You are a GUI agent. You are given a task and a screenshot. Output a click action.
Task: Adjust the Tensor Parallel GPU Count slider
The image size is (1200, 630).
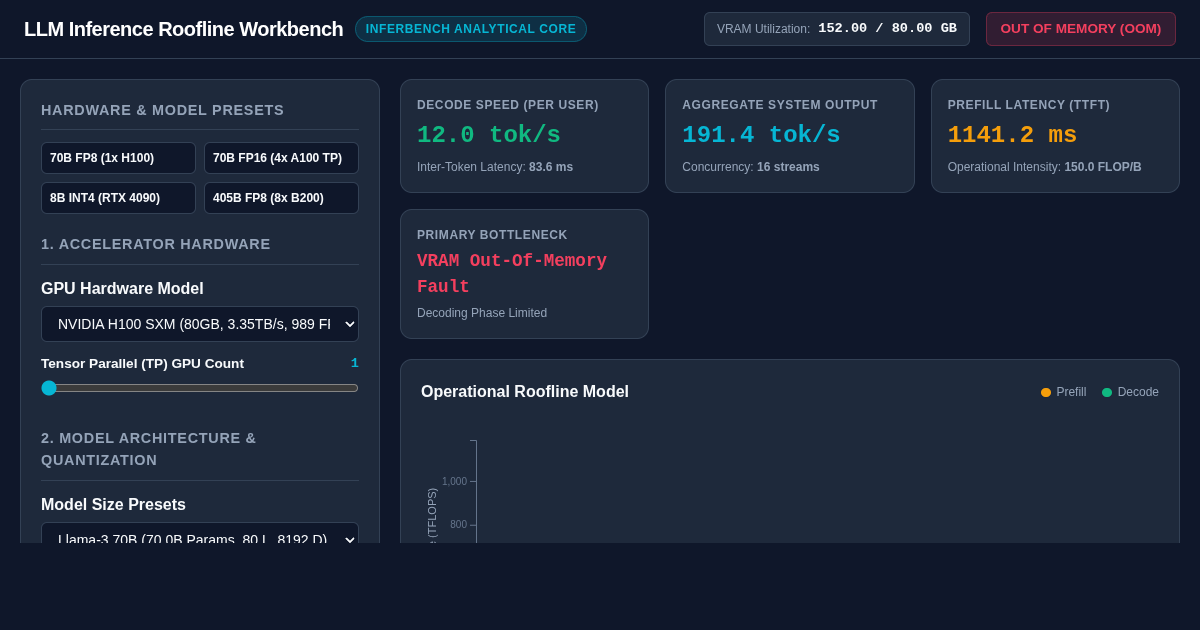click(x=200, y=388)
